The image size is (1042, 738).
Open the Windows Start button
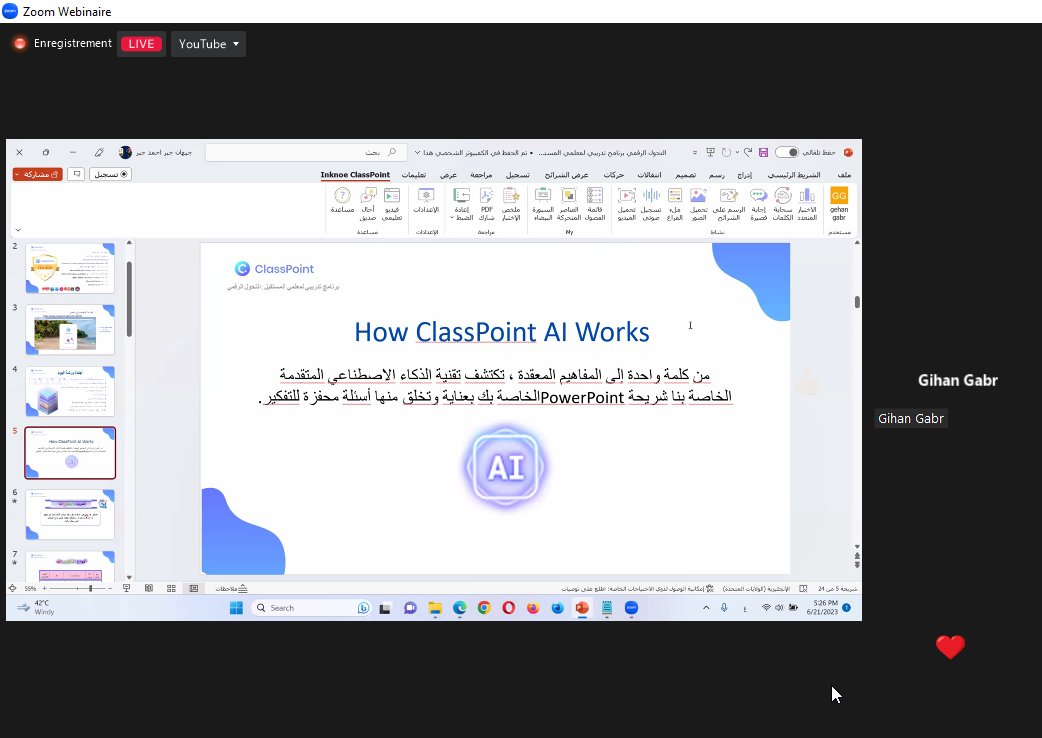pyautogui.click(x=236, y=608)
